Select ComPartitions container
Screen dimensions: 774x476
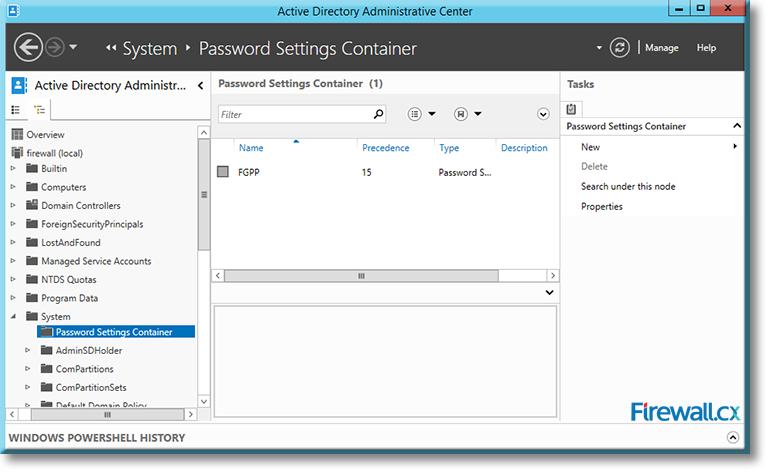tap(84, 369)
